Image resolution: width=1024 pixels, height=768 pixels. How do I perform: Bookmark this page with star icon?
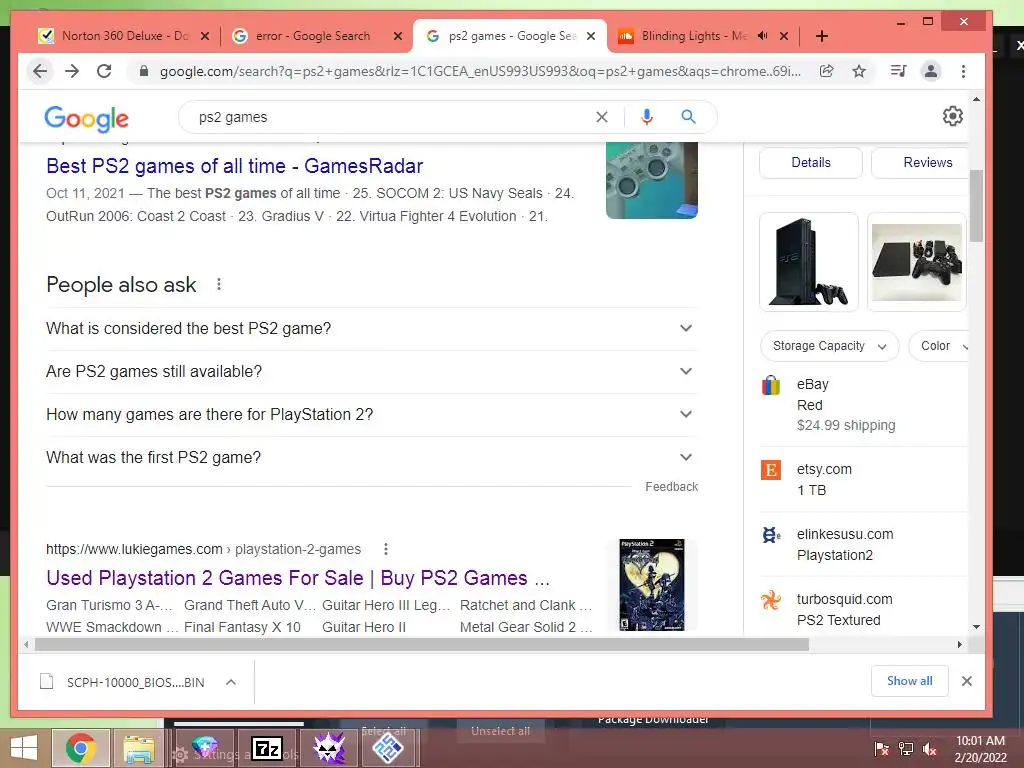pos(859,71)
